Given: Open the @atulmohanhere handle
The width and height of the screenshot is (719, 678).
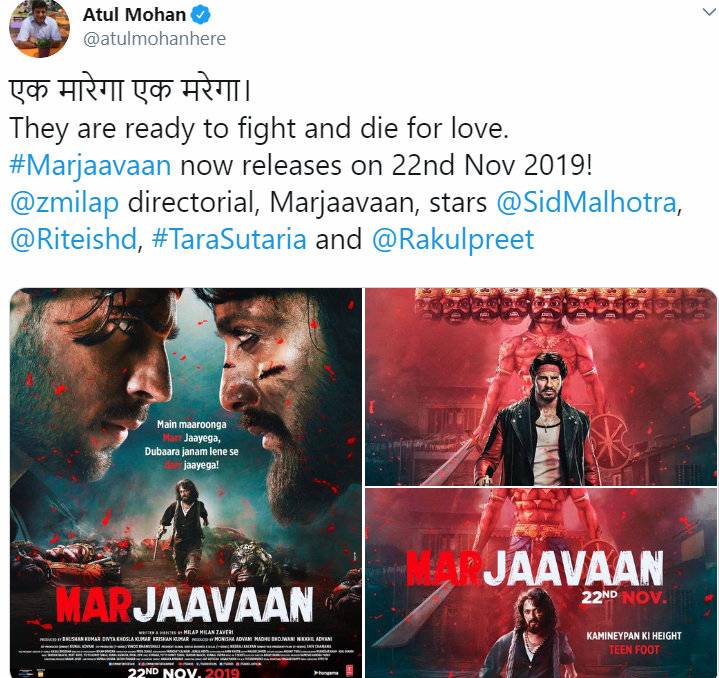Looking at the screenshot, I should tap(154, 39).
